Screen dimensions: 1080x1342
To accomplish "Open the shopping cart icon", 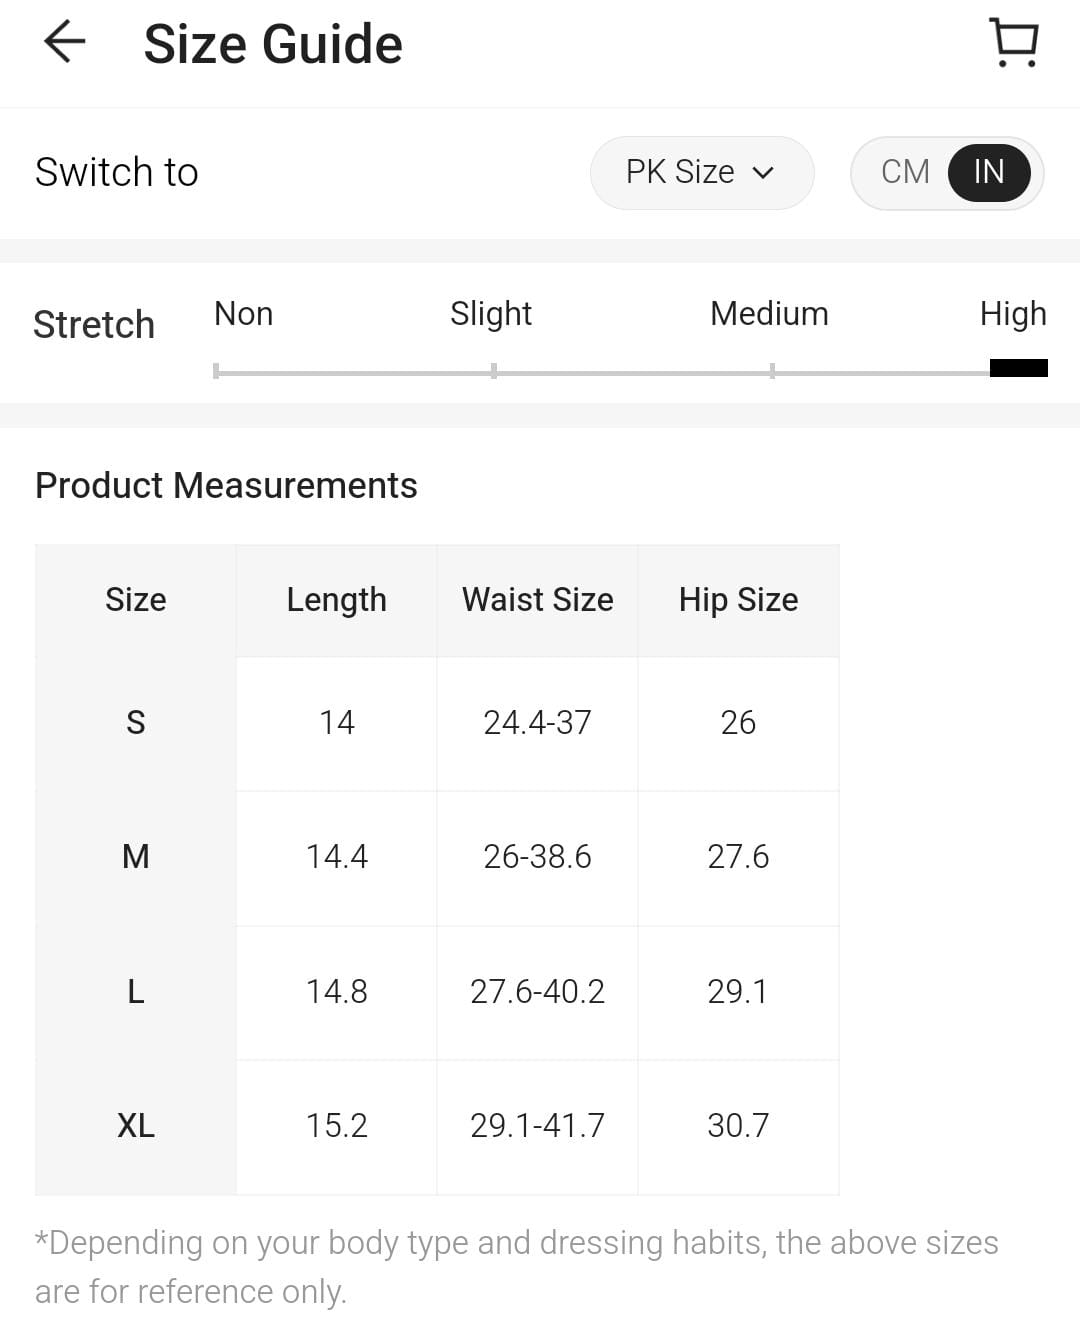I will 1014,44.
